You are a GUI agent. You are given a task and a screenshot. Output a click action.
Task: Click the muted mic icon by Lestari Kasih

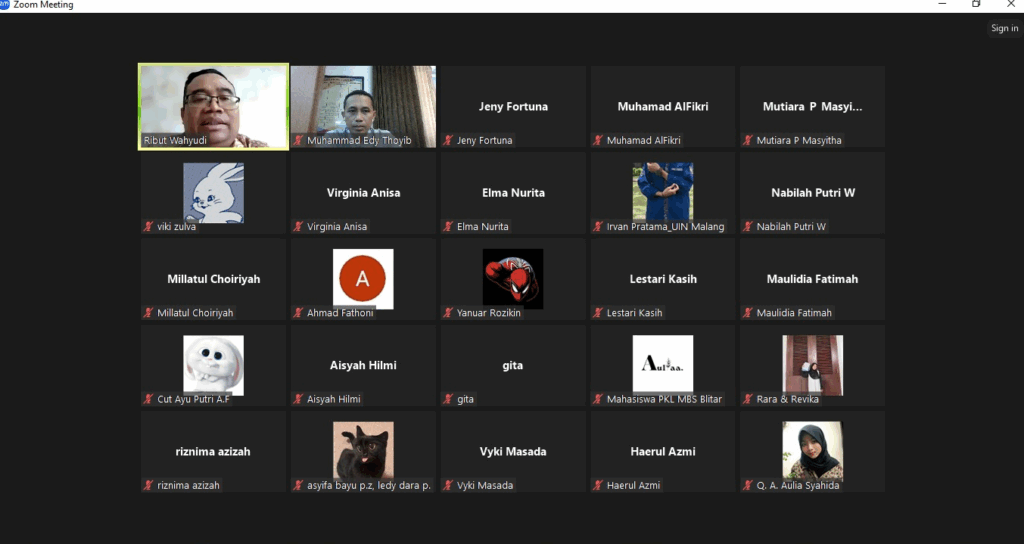pyautogui.click(x=598, y=313)
